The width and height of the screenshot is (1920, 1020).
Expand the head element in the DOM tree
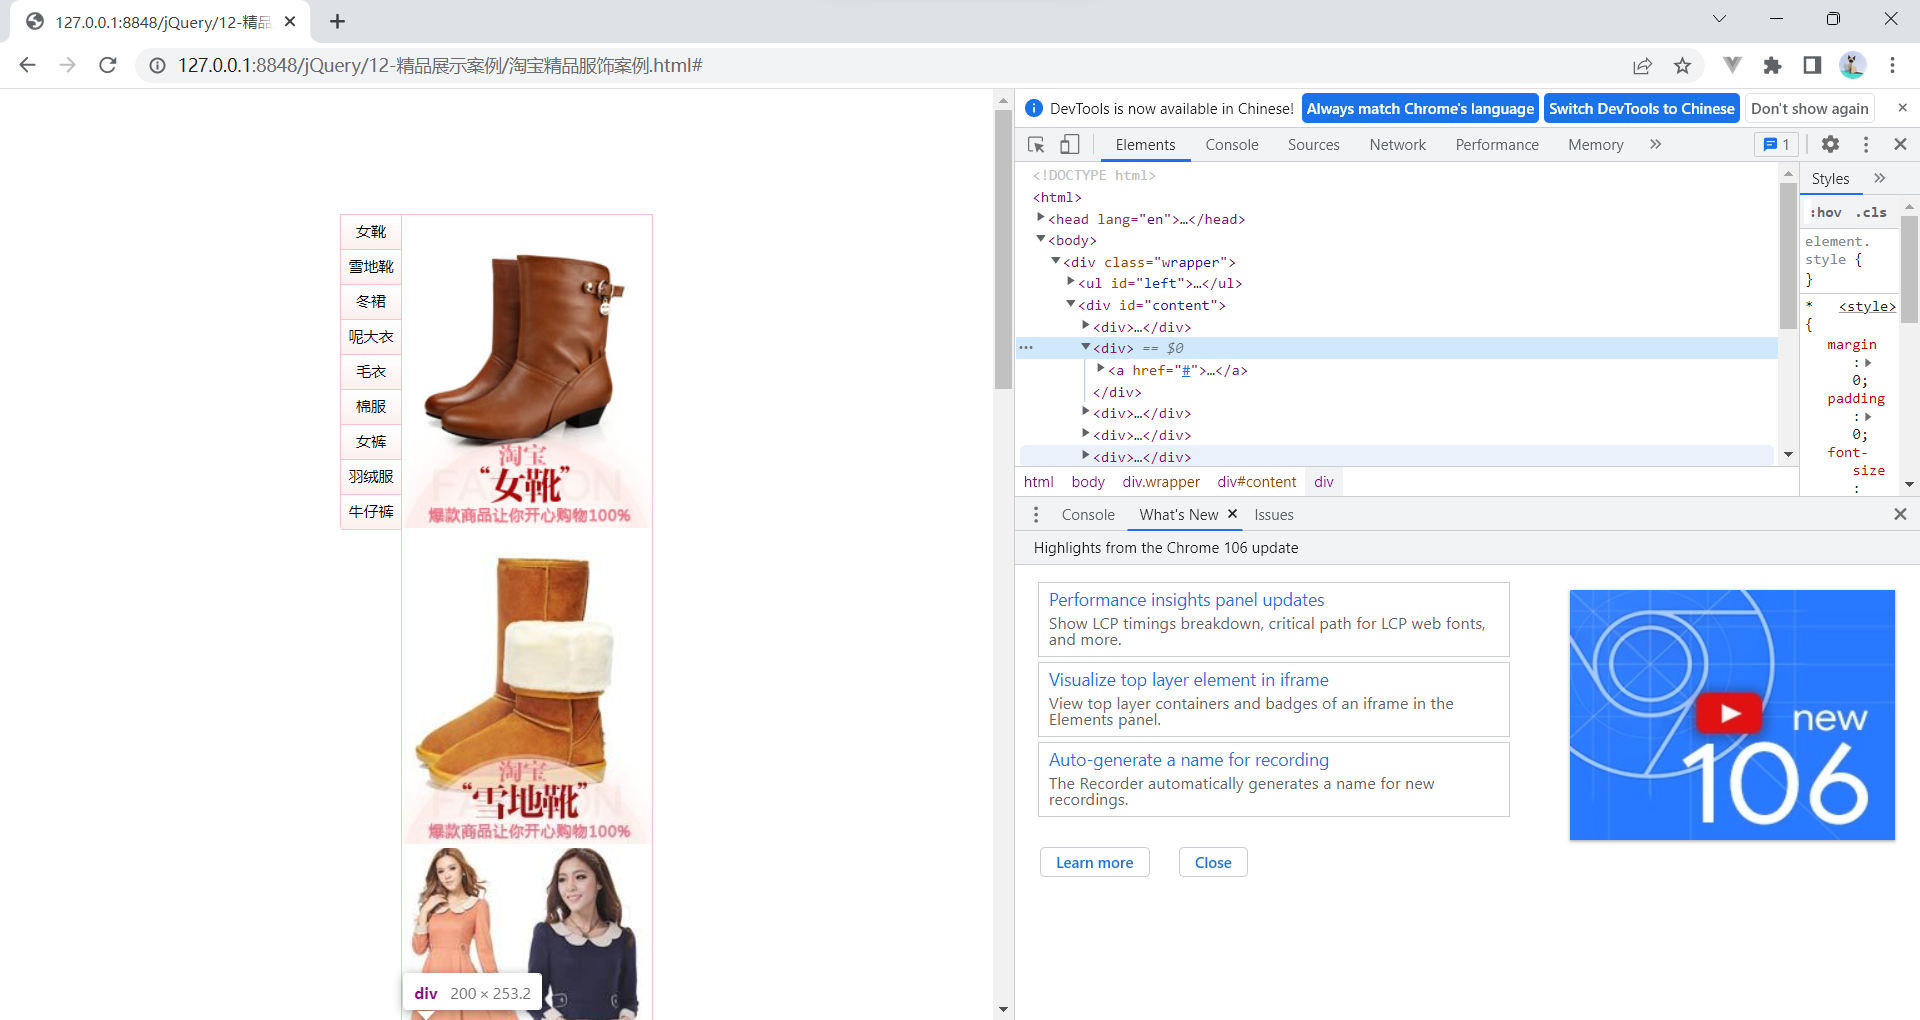click(1042, 218)
